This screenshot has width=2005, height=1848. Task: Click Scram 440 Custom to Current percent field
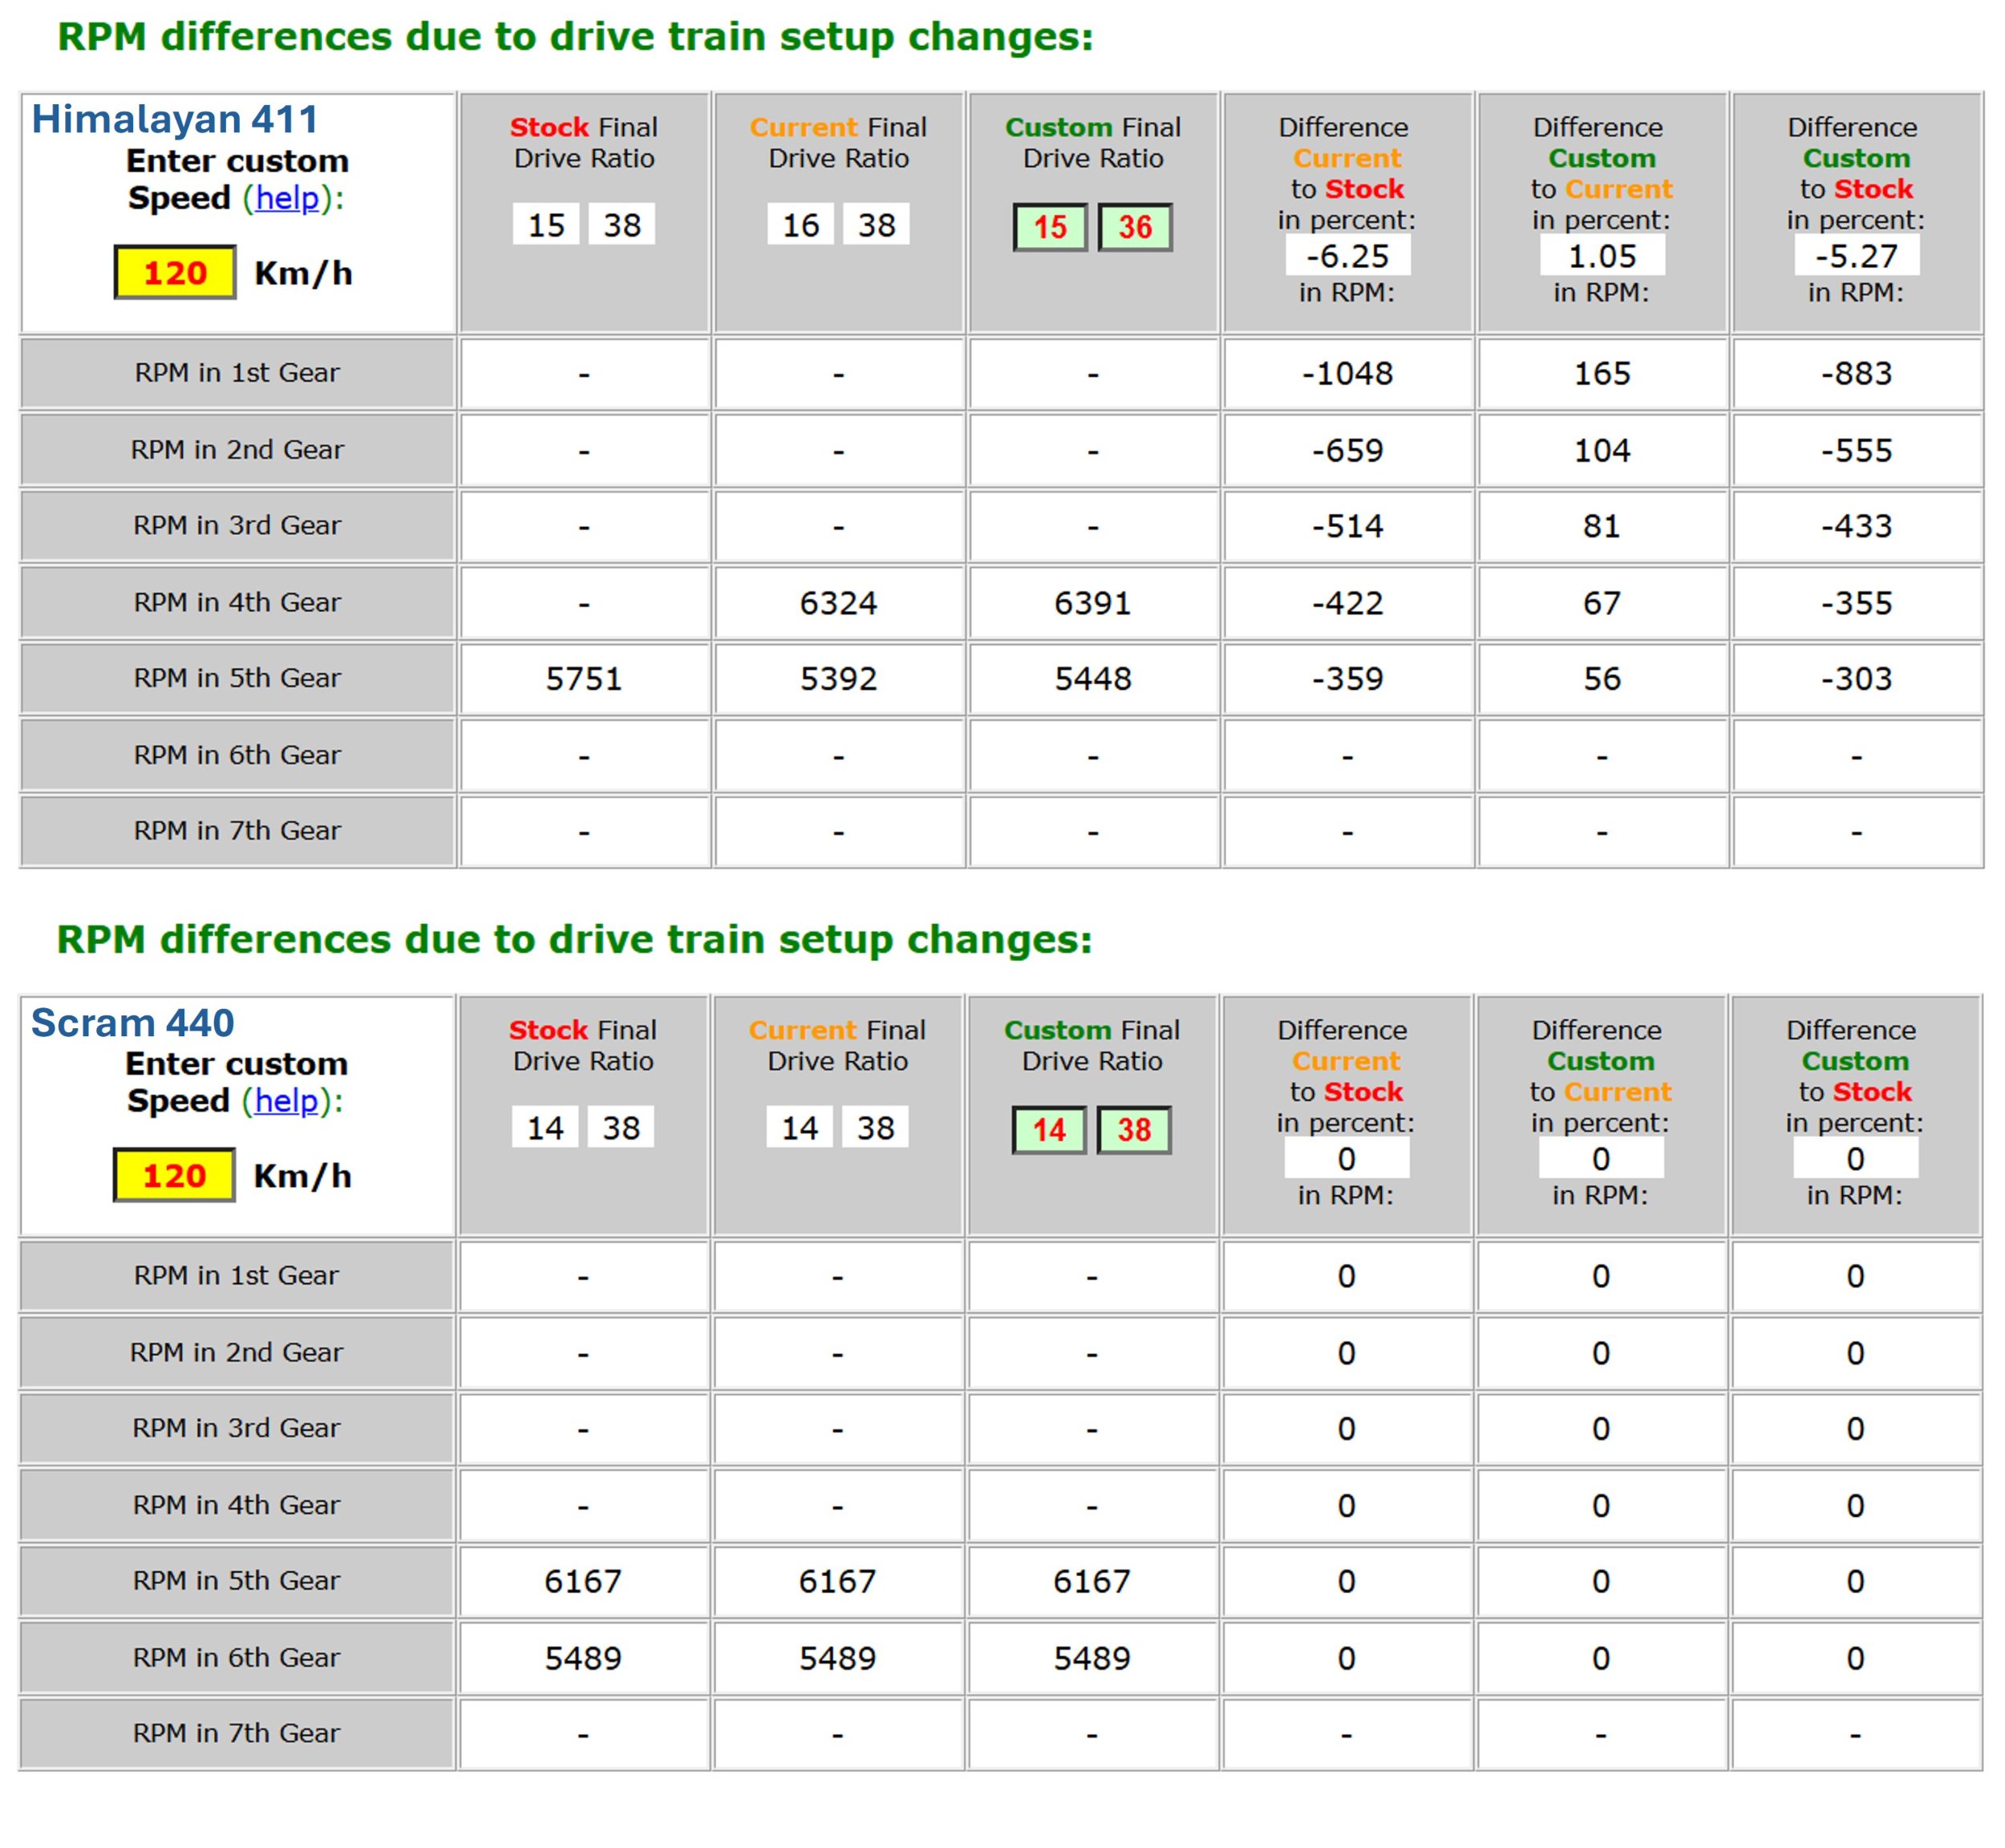(x=1601, y=1159)
